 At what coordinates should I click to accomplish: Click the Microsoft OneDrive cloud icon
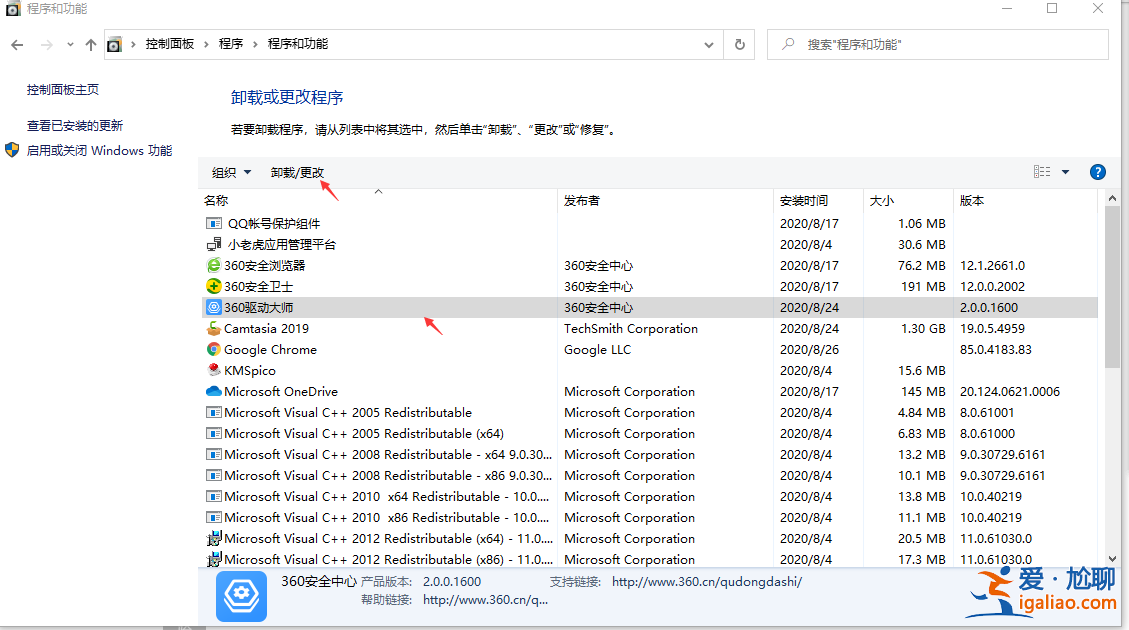click(x=214, y=391)
